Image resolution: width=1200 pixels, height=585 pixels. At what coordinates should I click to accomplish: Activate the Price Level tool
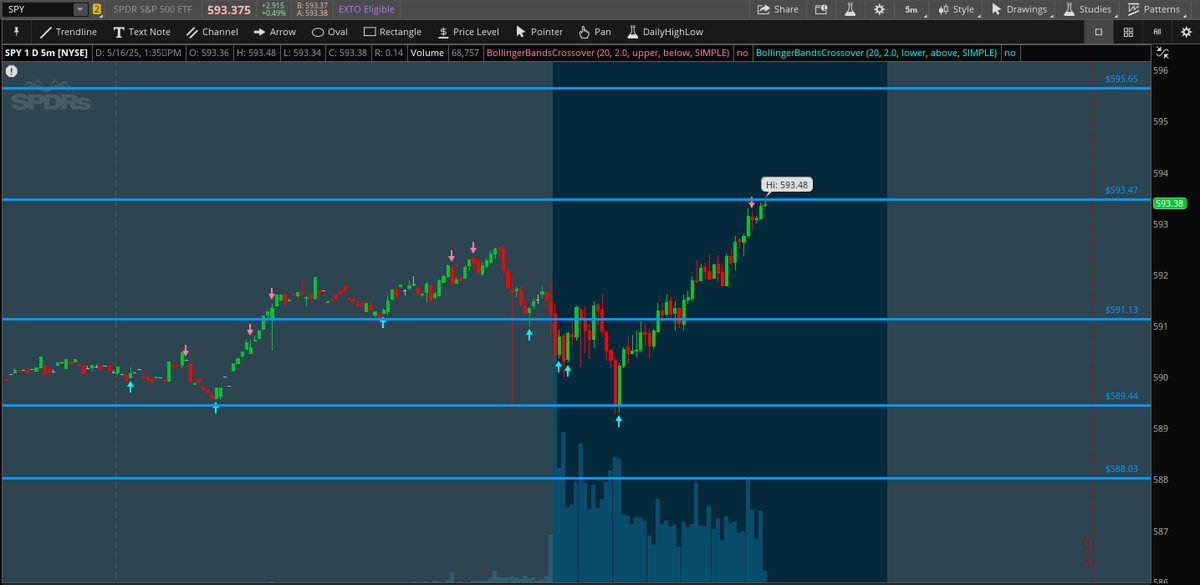(x=468, y=31)
